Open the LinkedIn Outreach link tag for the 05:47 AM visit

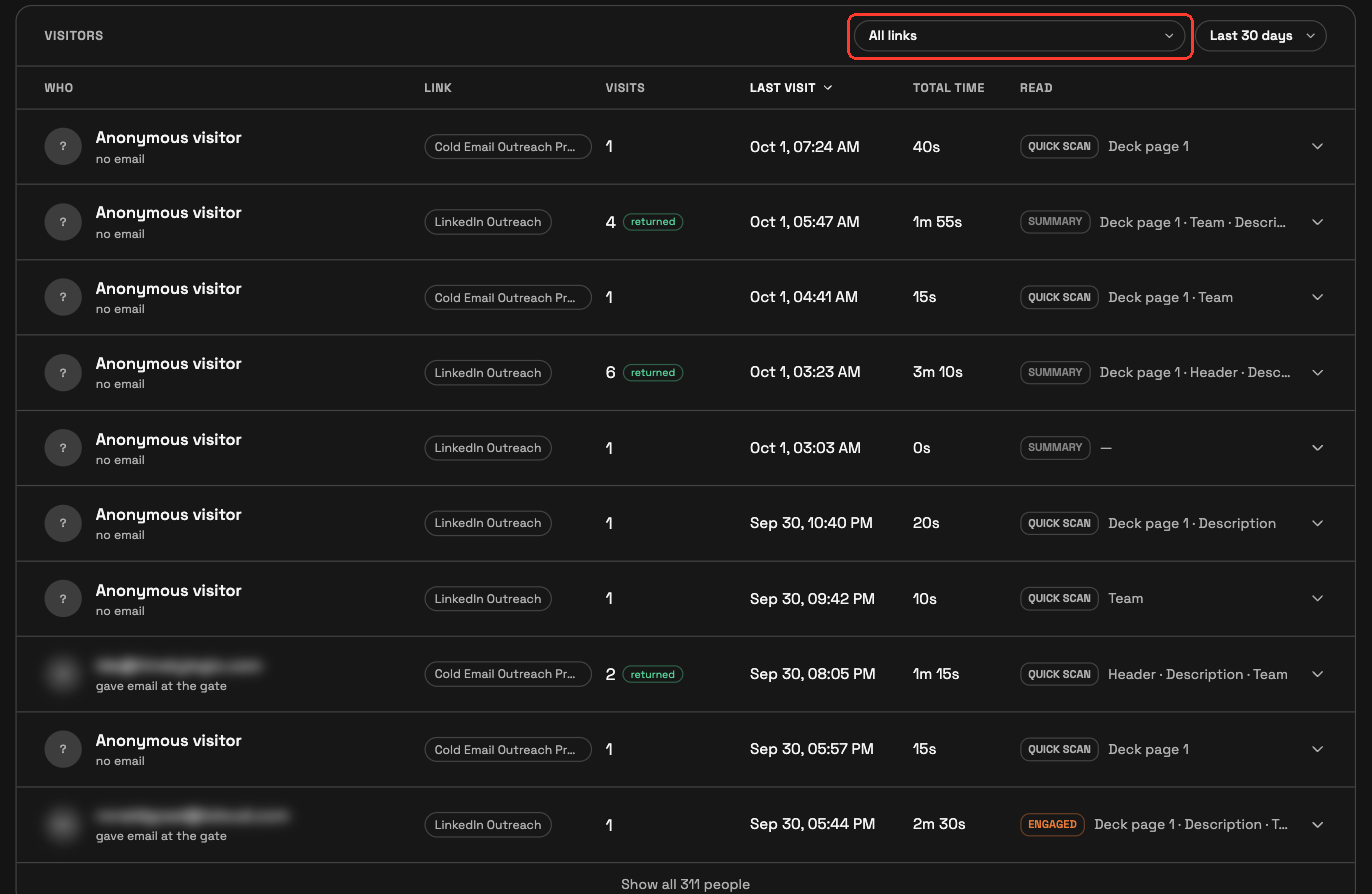488,222
